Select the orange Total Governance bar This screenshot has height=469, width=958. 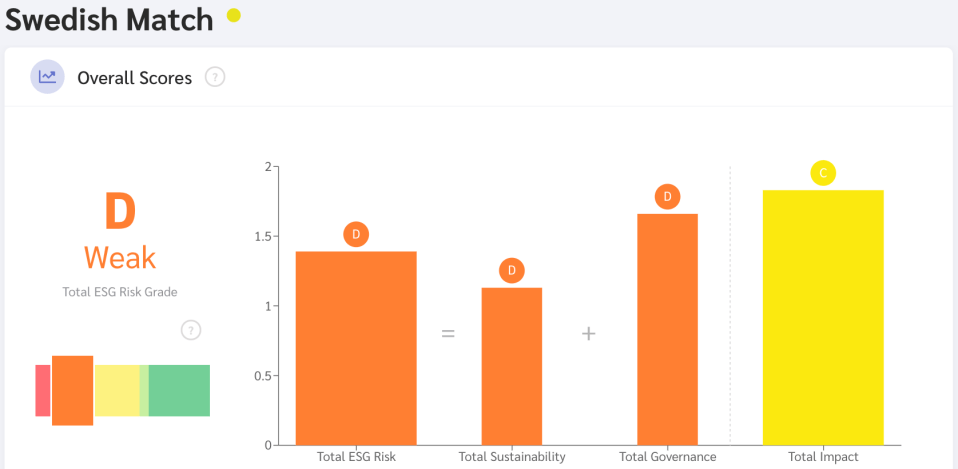tap(667, 329)
